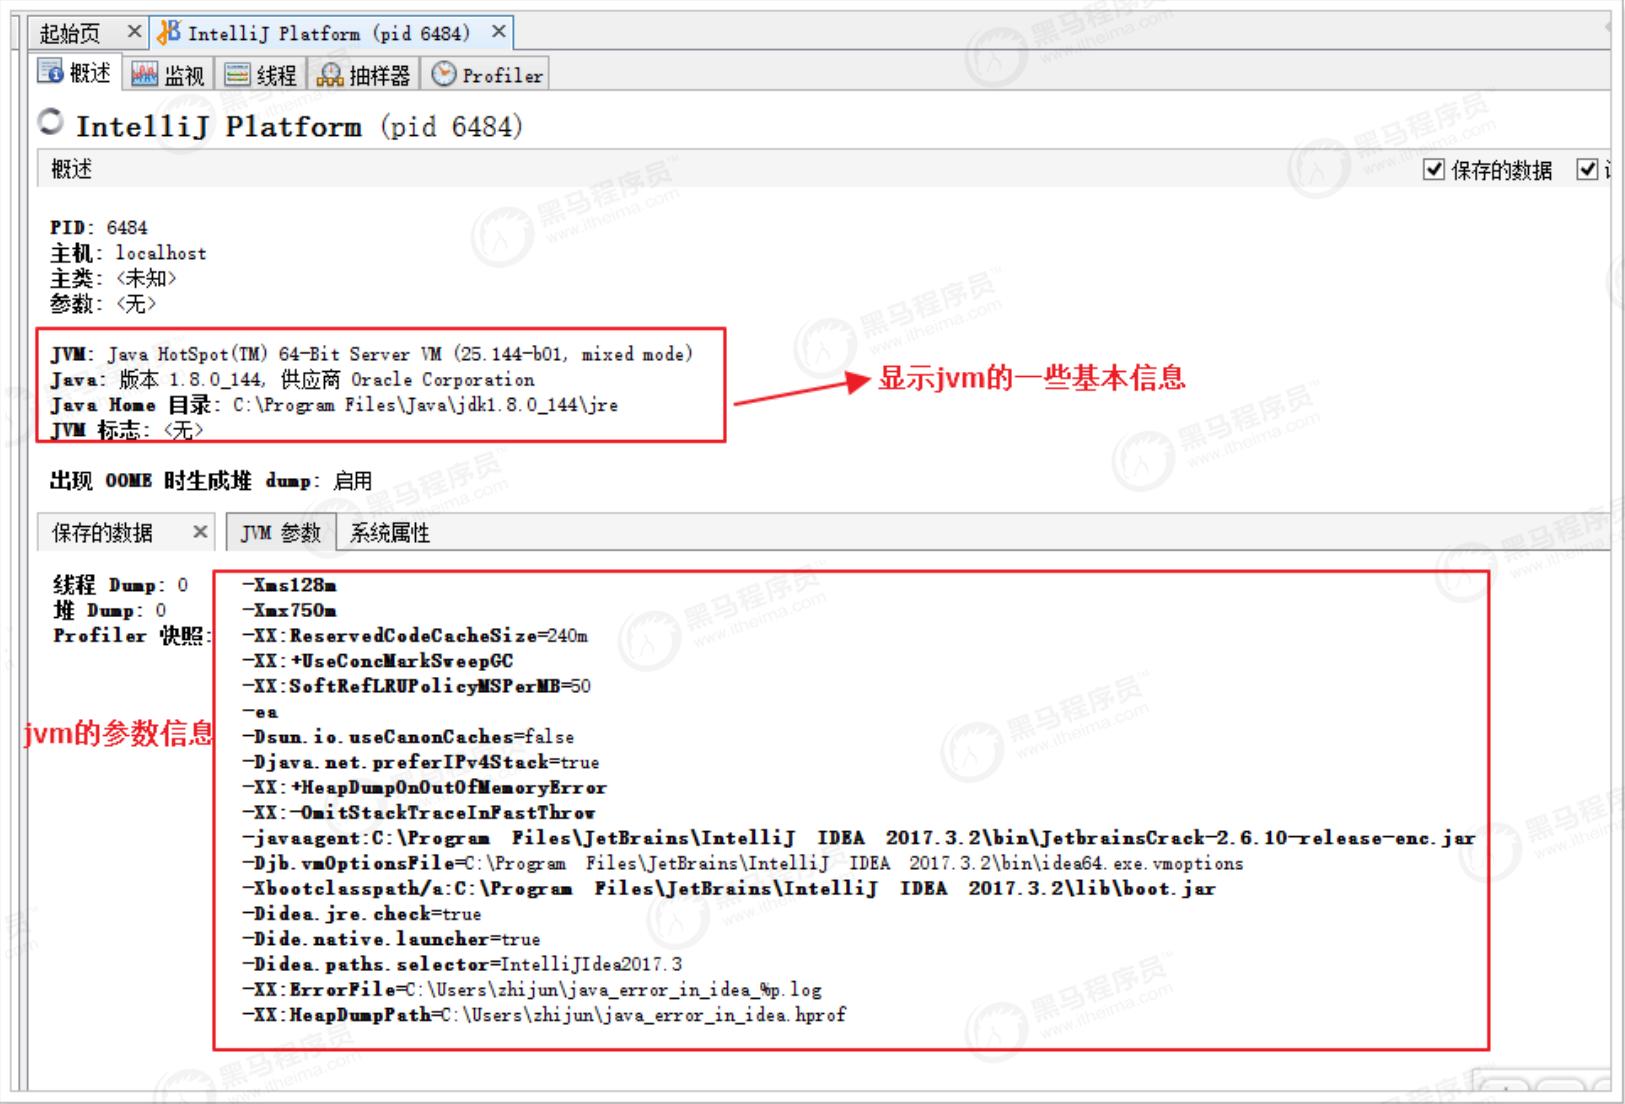Click the -Dide.native.launcher=true parameter

tap(391, 939)
